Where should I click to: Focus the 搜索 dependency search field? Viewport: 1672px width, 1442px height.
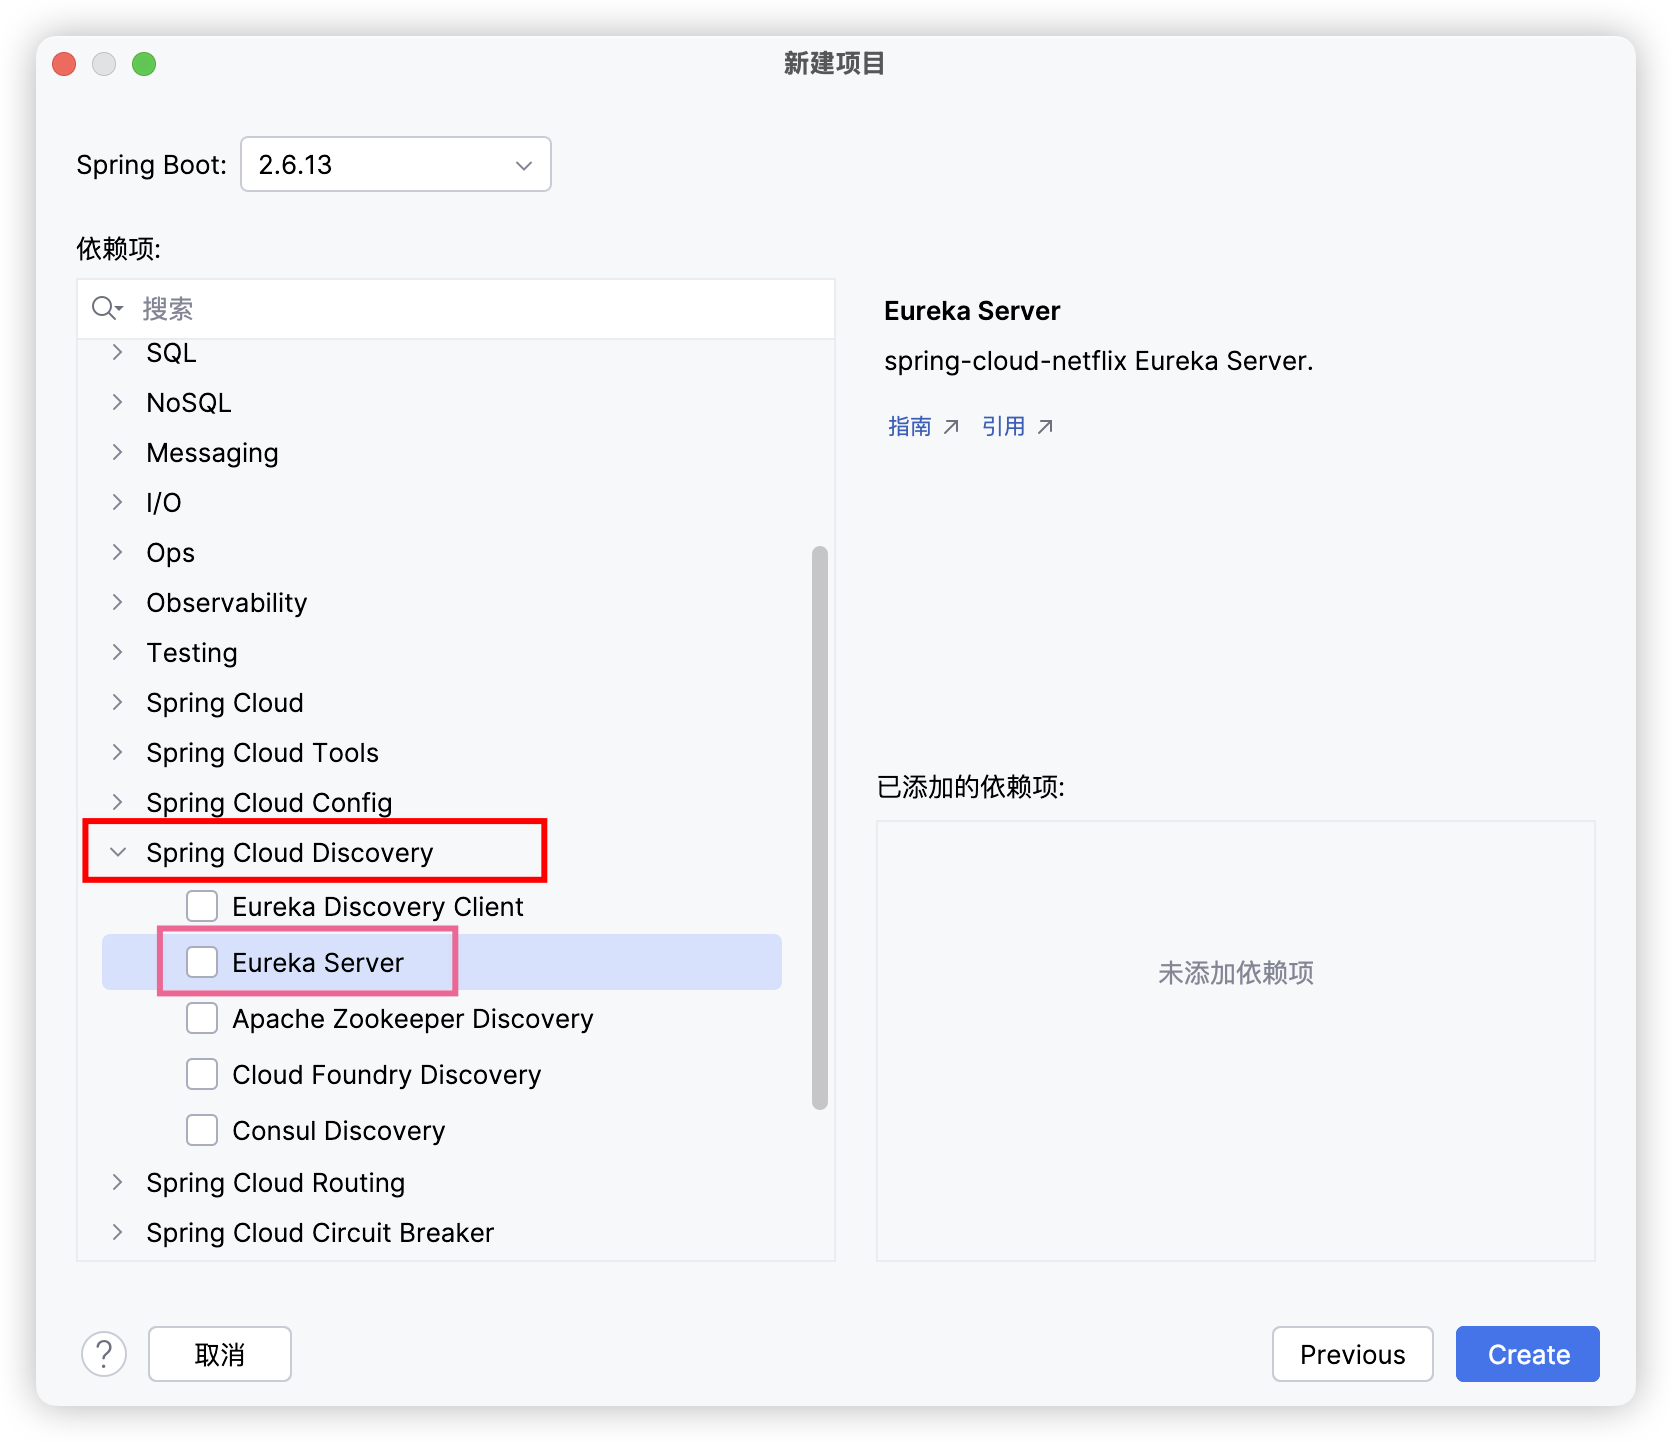[x=456, y=308]
